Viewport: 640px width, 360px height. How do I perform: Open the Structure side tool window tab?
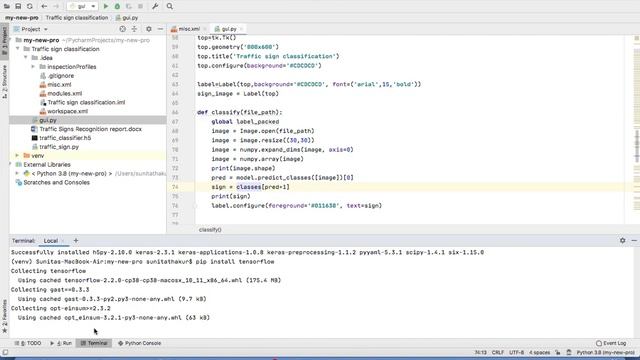coord(4,82)
